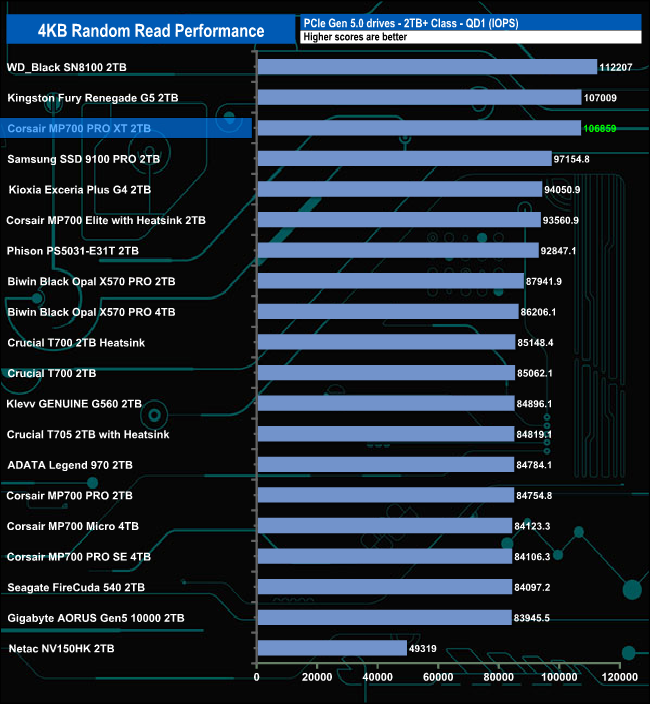The width and height of the screenshot is (650, 704).
Task: Click the '4KB Random Read Performance' title
Action: [x=151, y=31]
